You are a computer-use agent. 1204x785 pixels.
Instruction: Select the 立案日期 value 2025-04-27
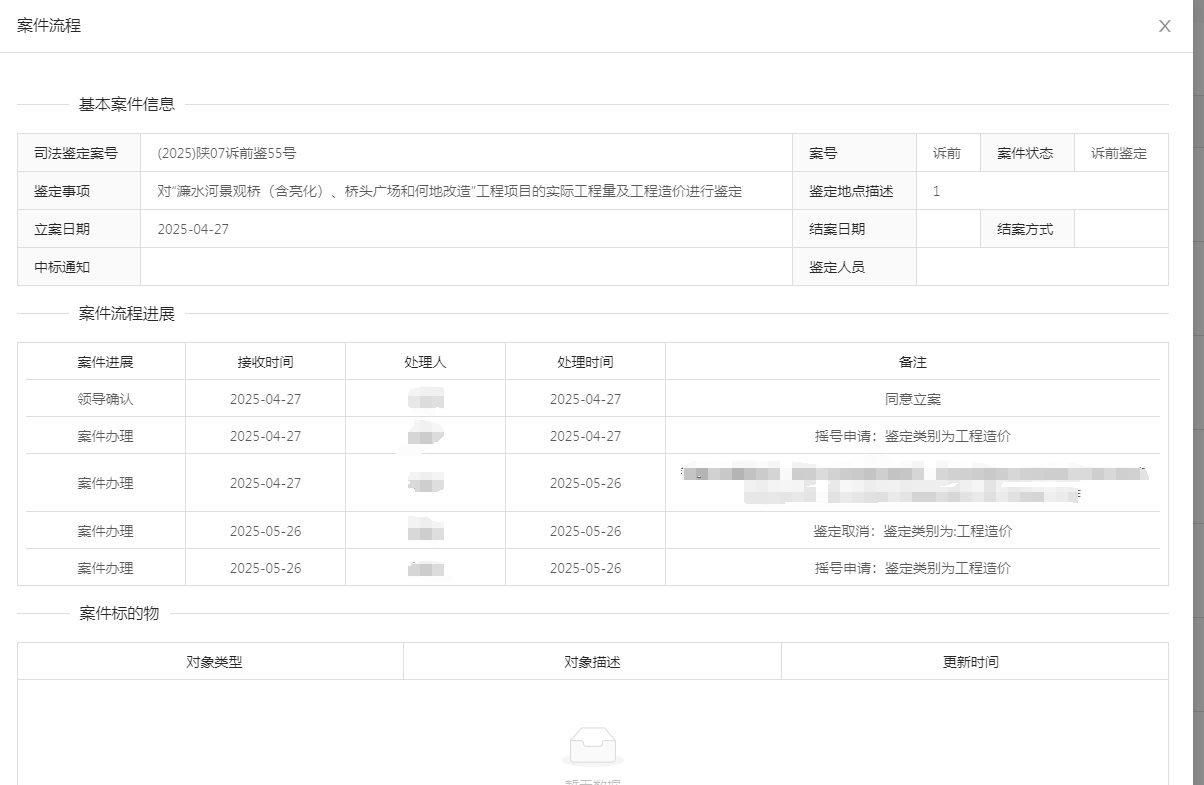click(193, 229)
